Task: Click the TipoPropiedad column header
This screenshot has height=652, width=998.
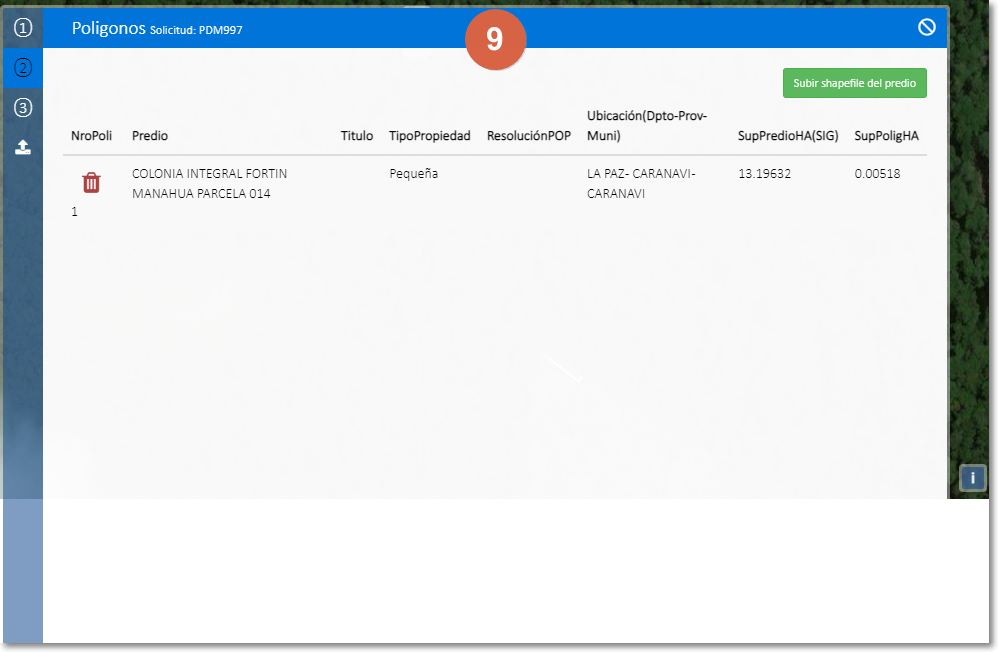Action: pyautogui.click(x=429, y=136)
